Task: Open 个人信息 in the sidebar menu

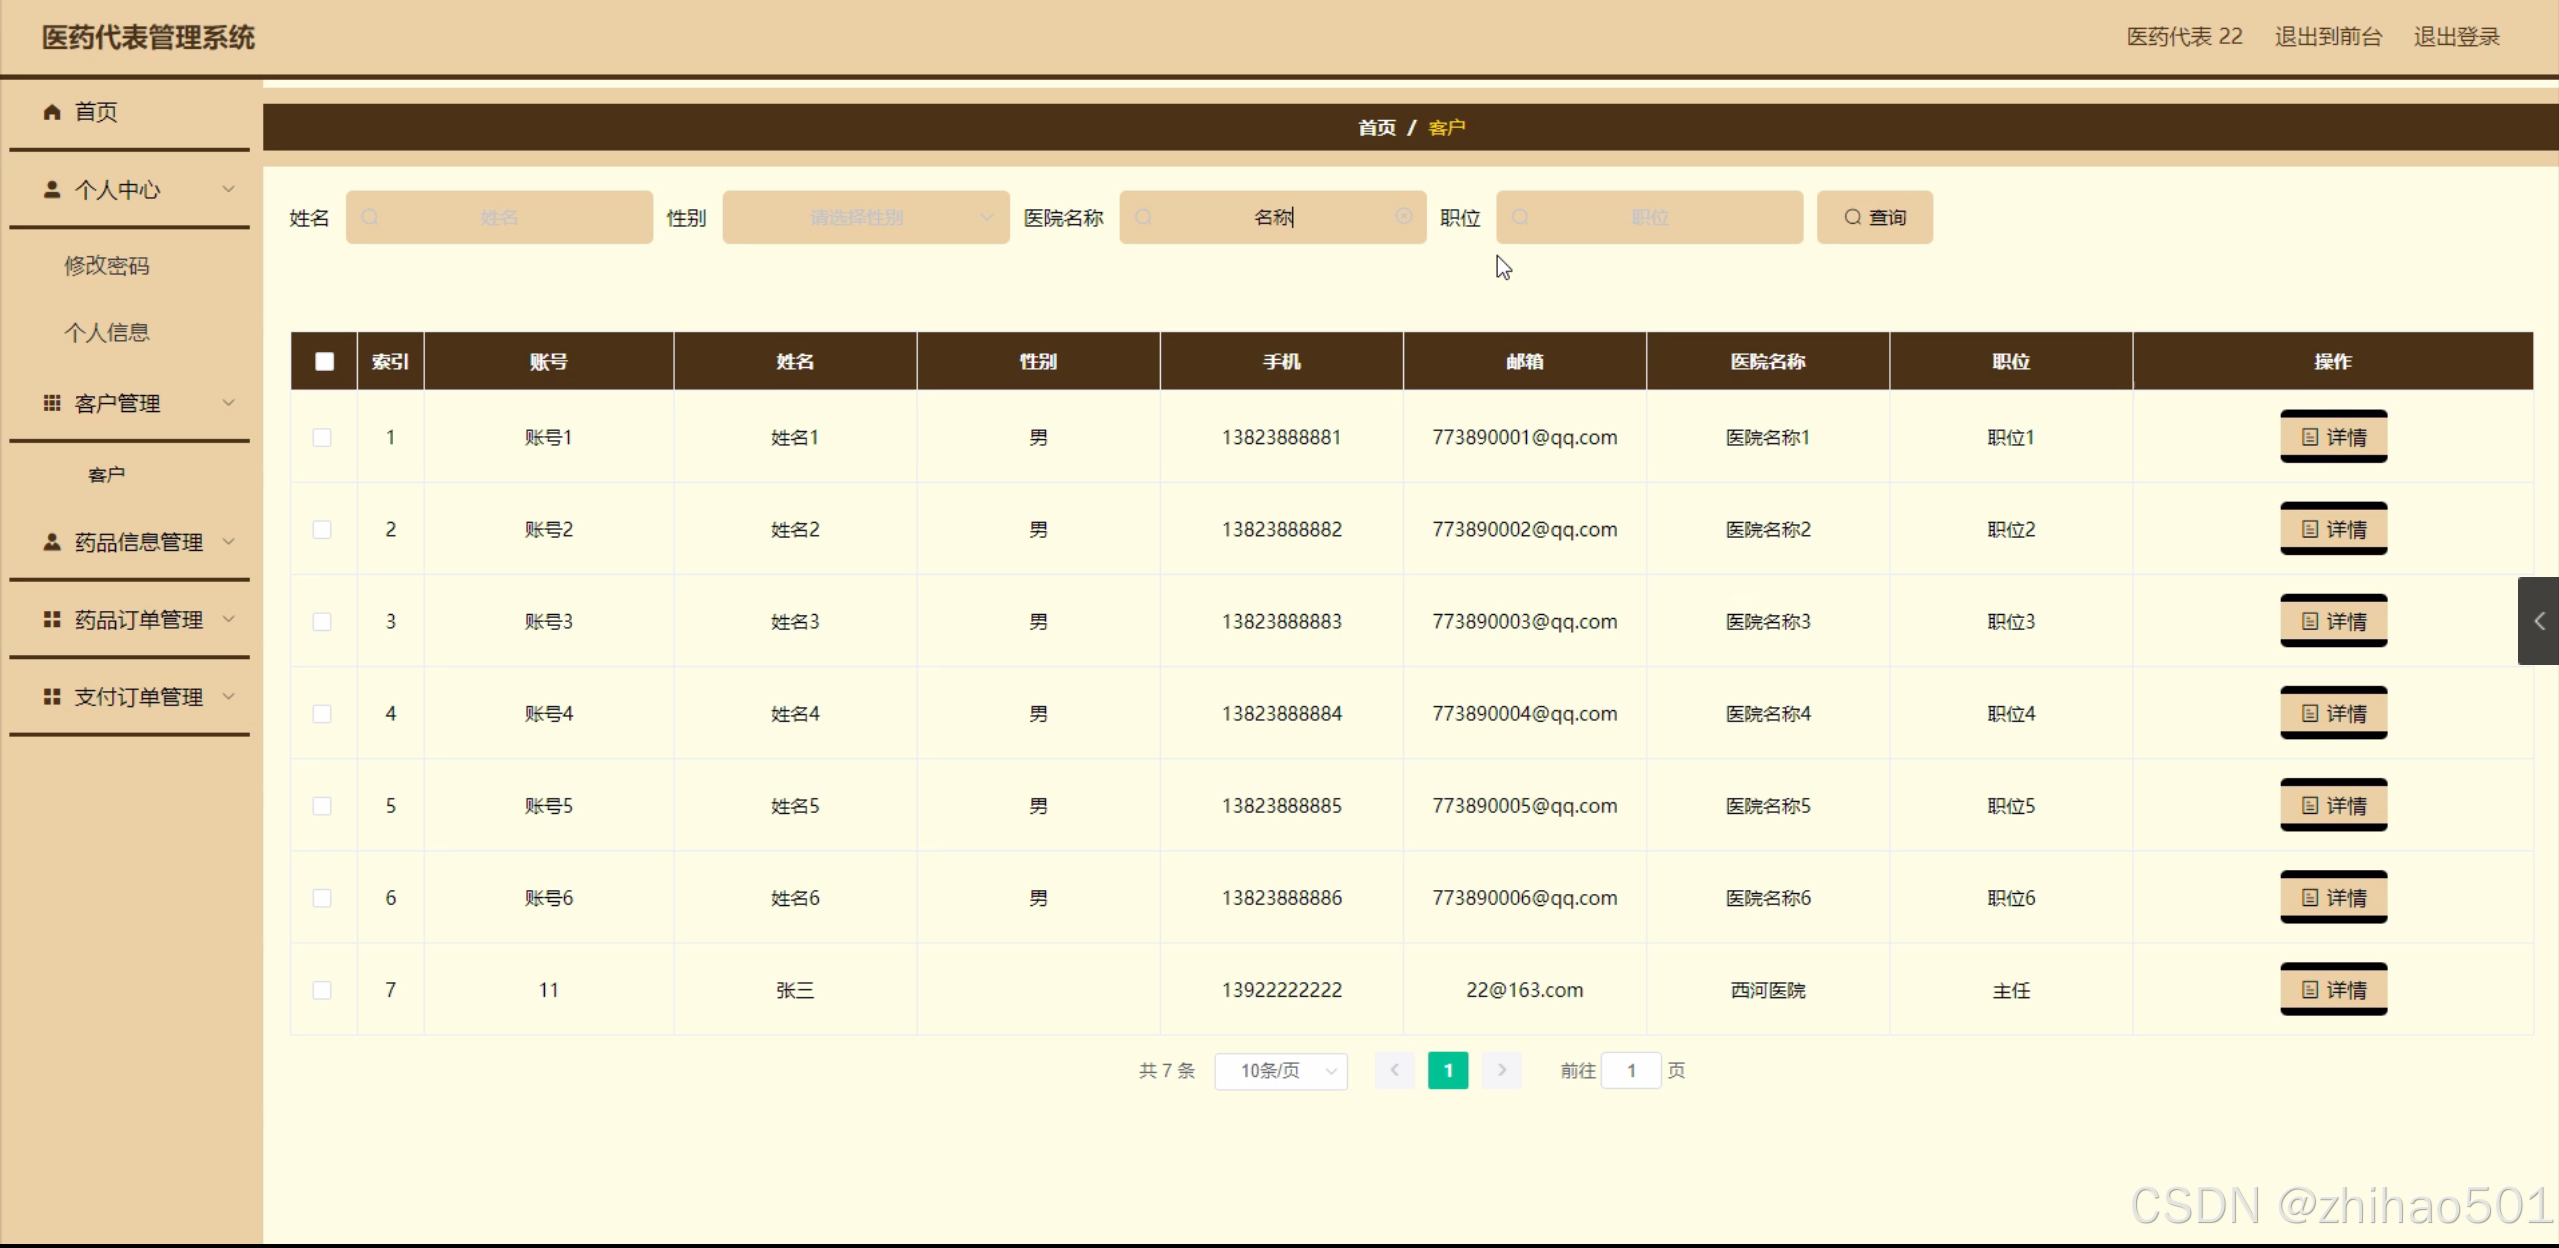Action: (x=107, y=333)
